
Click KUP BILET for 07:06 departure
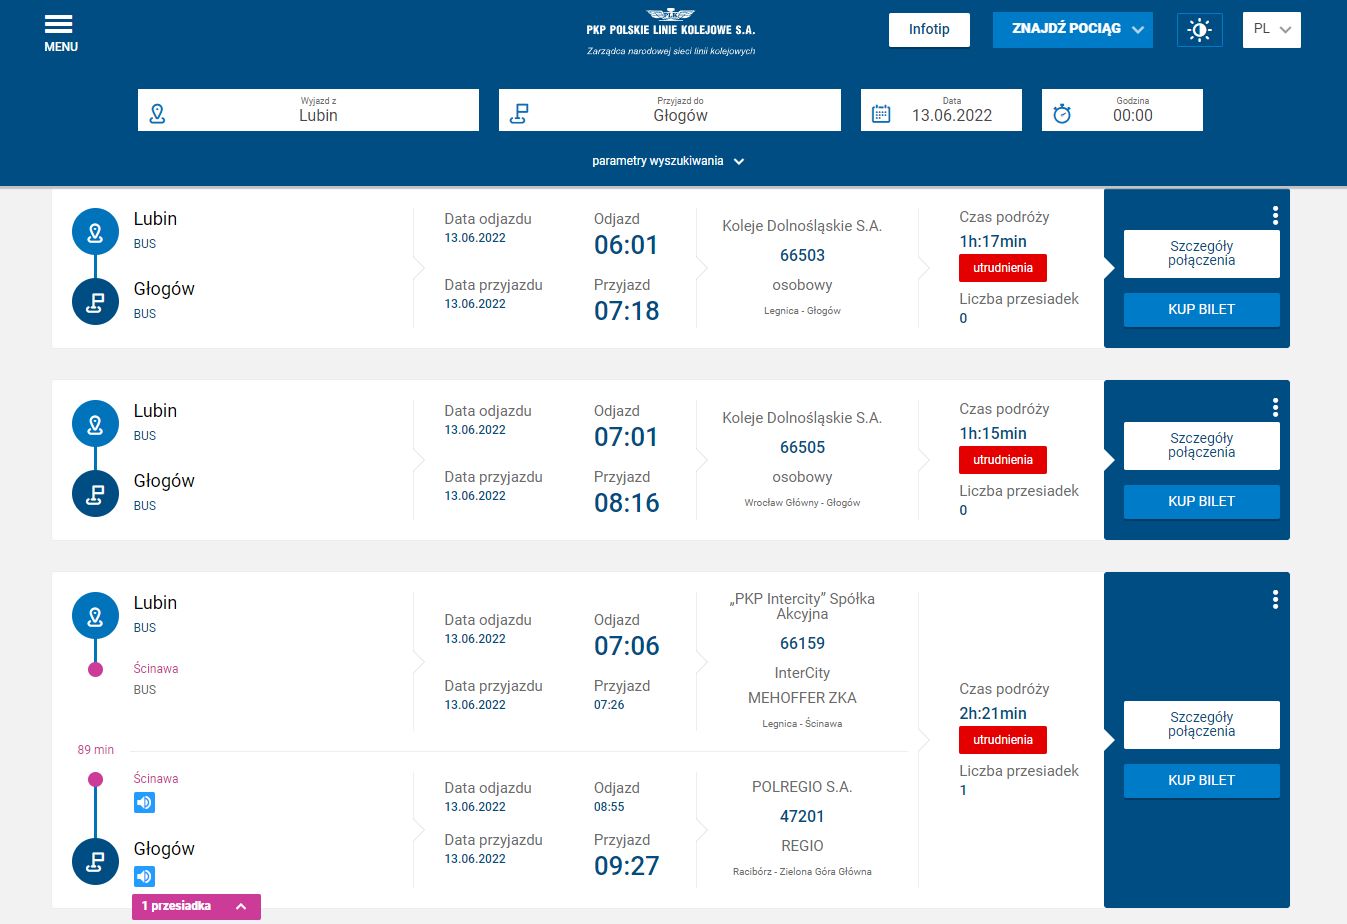point(1201,781)
